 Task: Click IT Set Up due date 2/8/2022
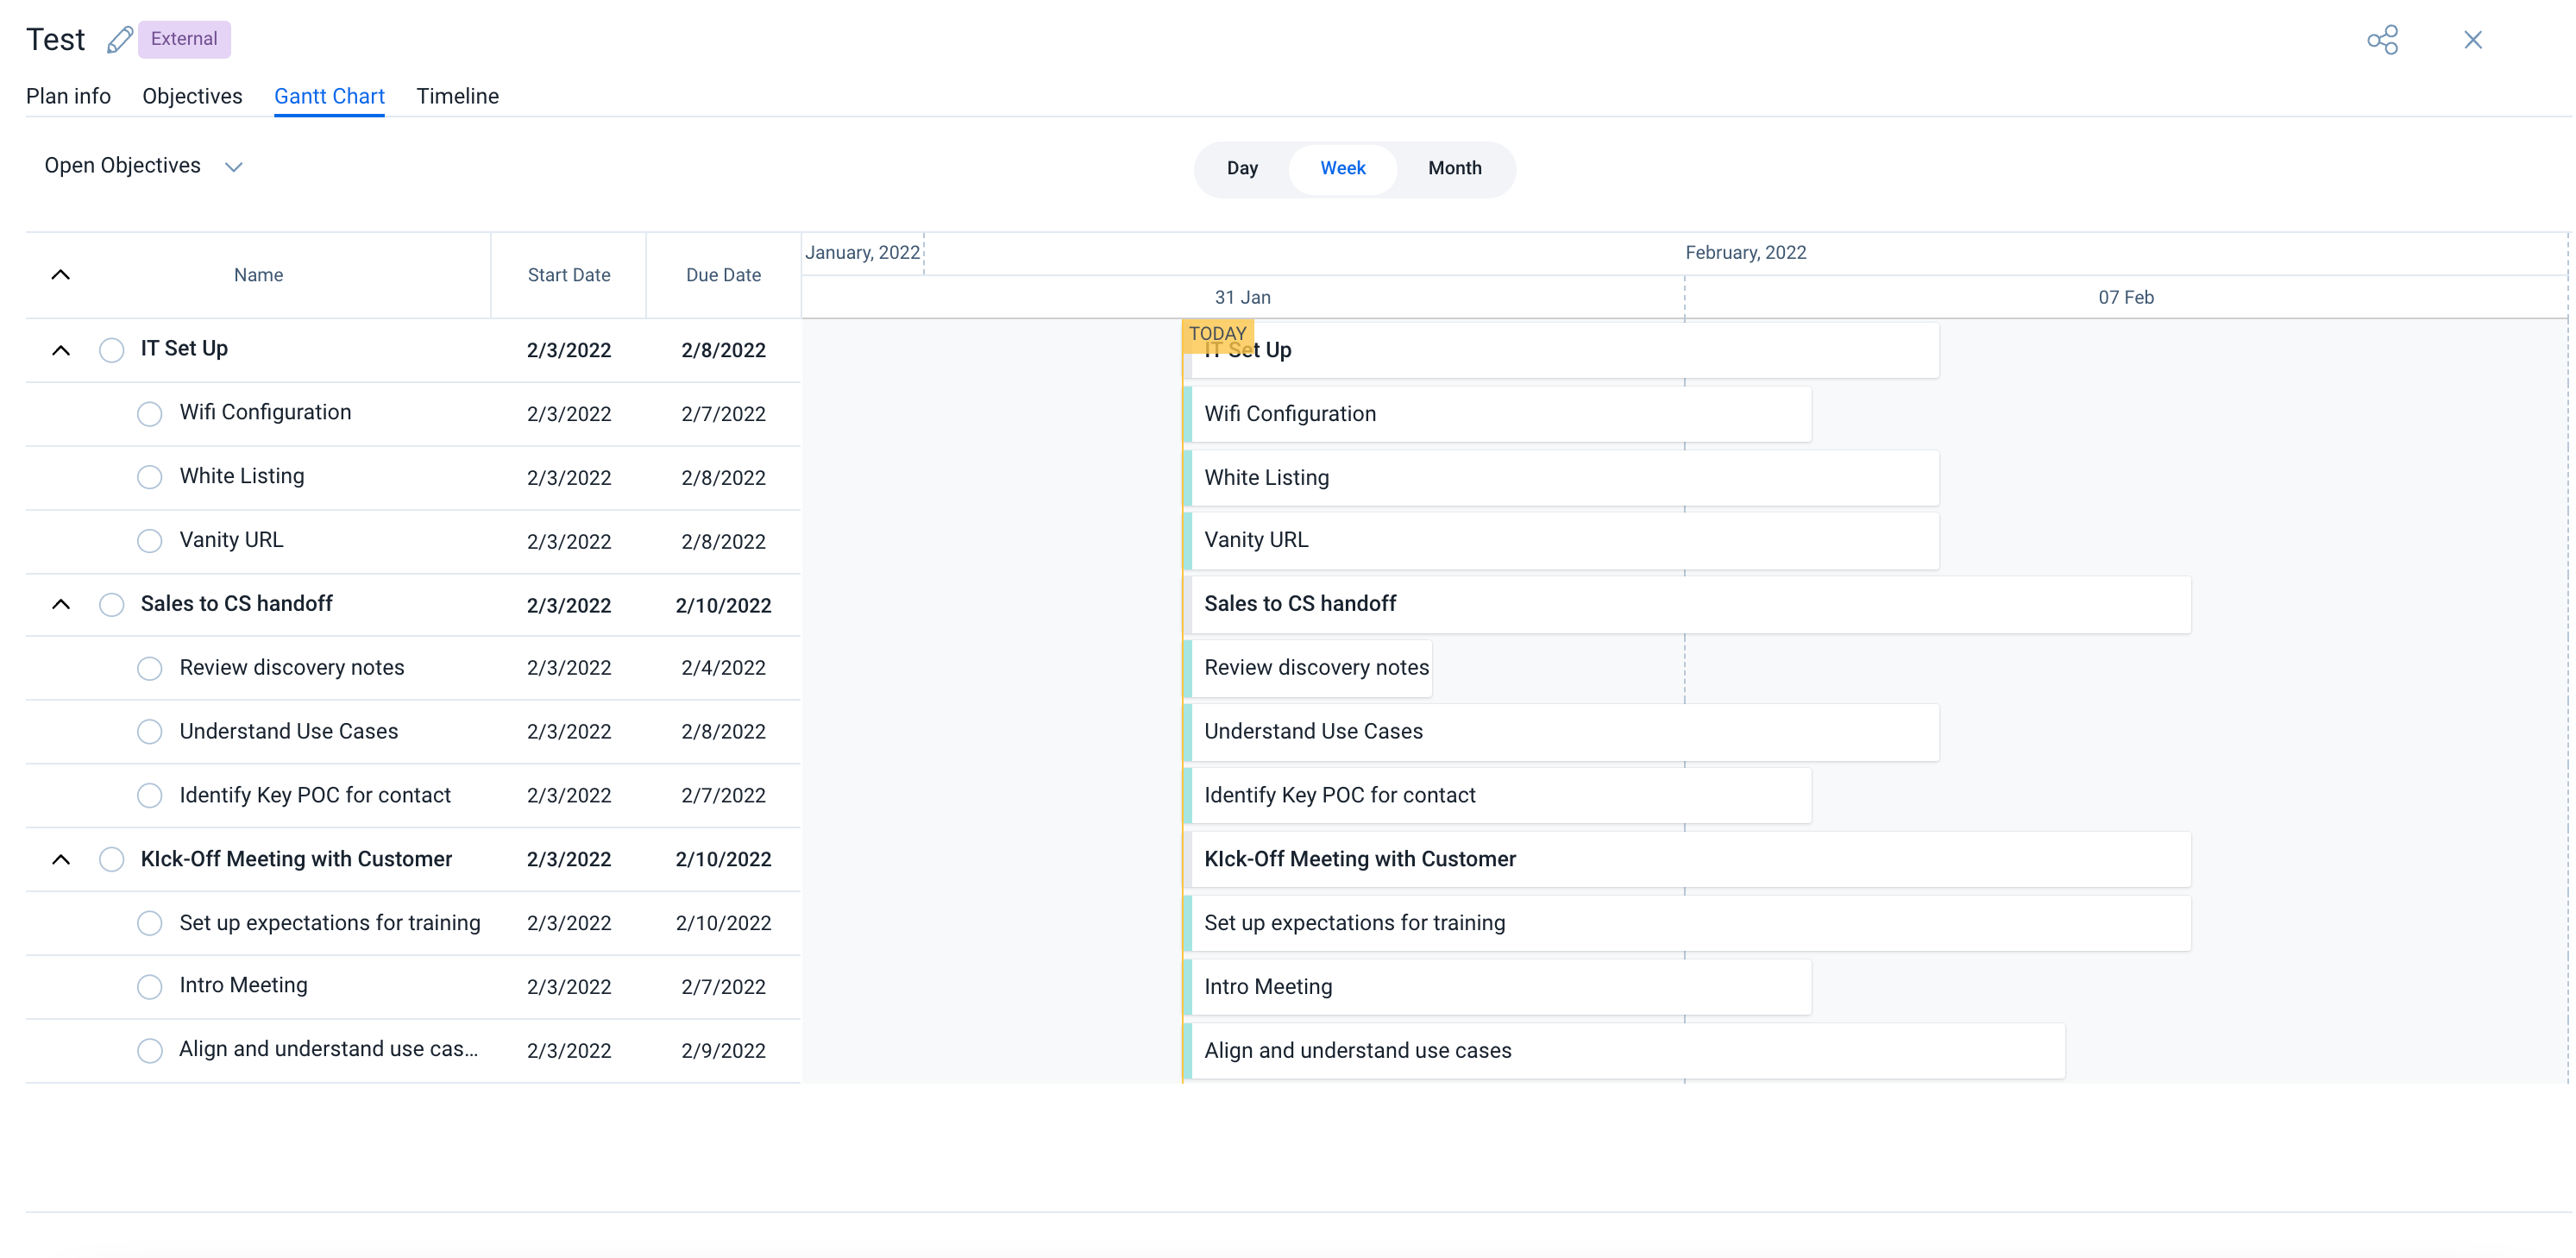(x=723, y=351)
